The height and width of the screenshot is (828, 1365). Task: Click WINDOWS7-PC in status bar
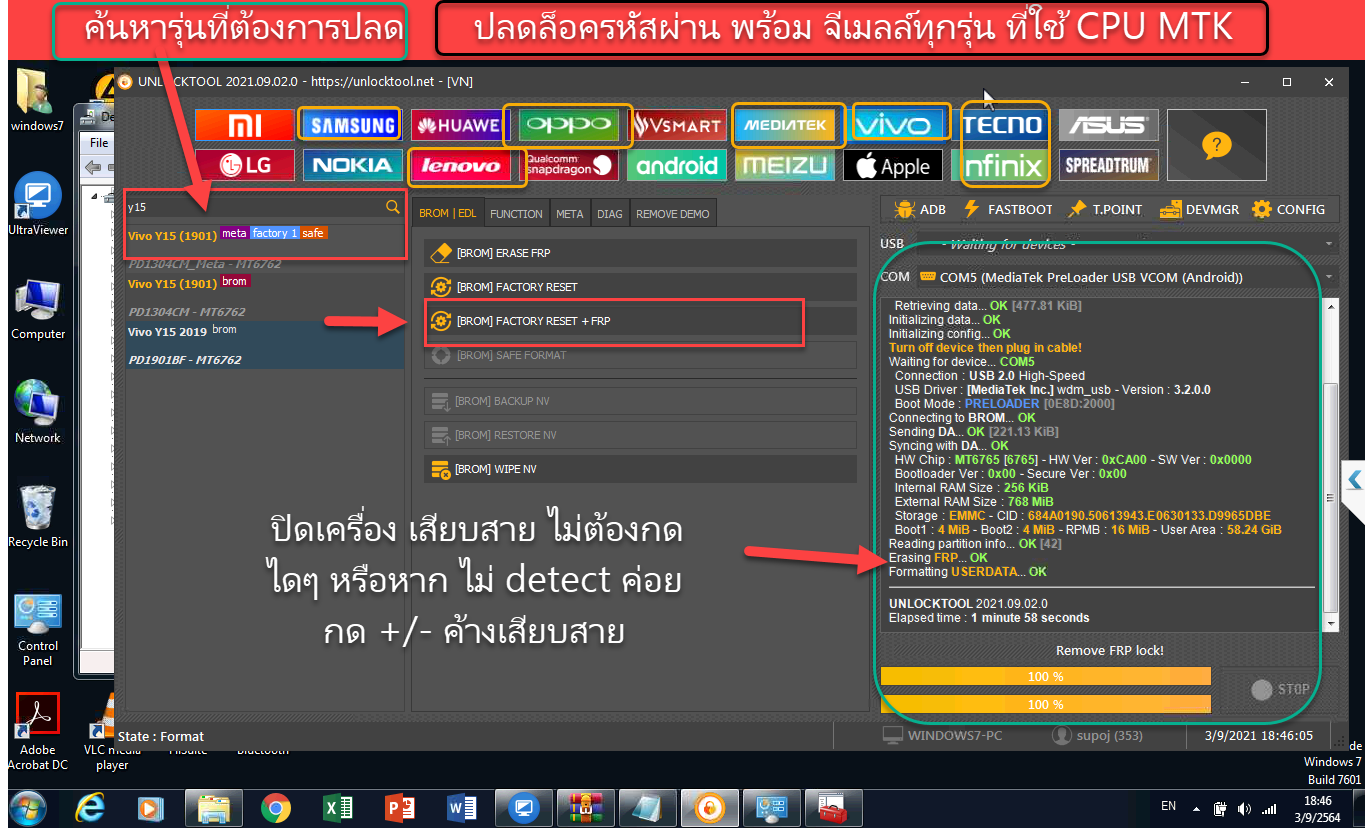click(x=941, y=735)
